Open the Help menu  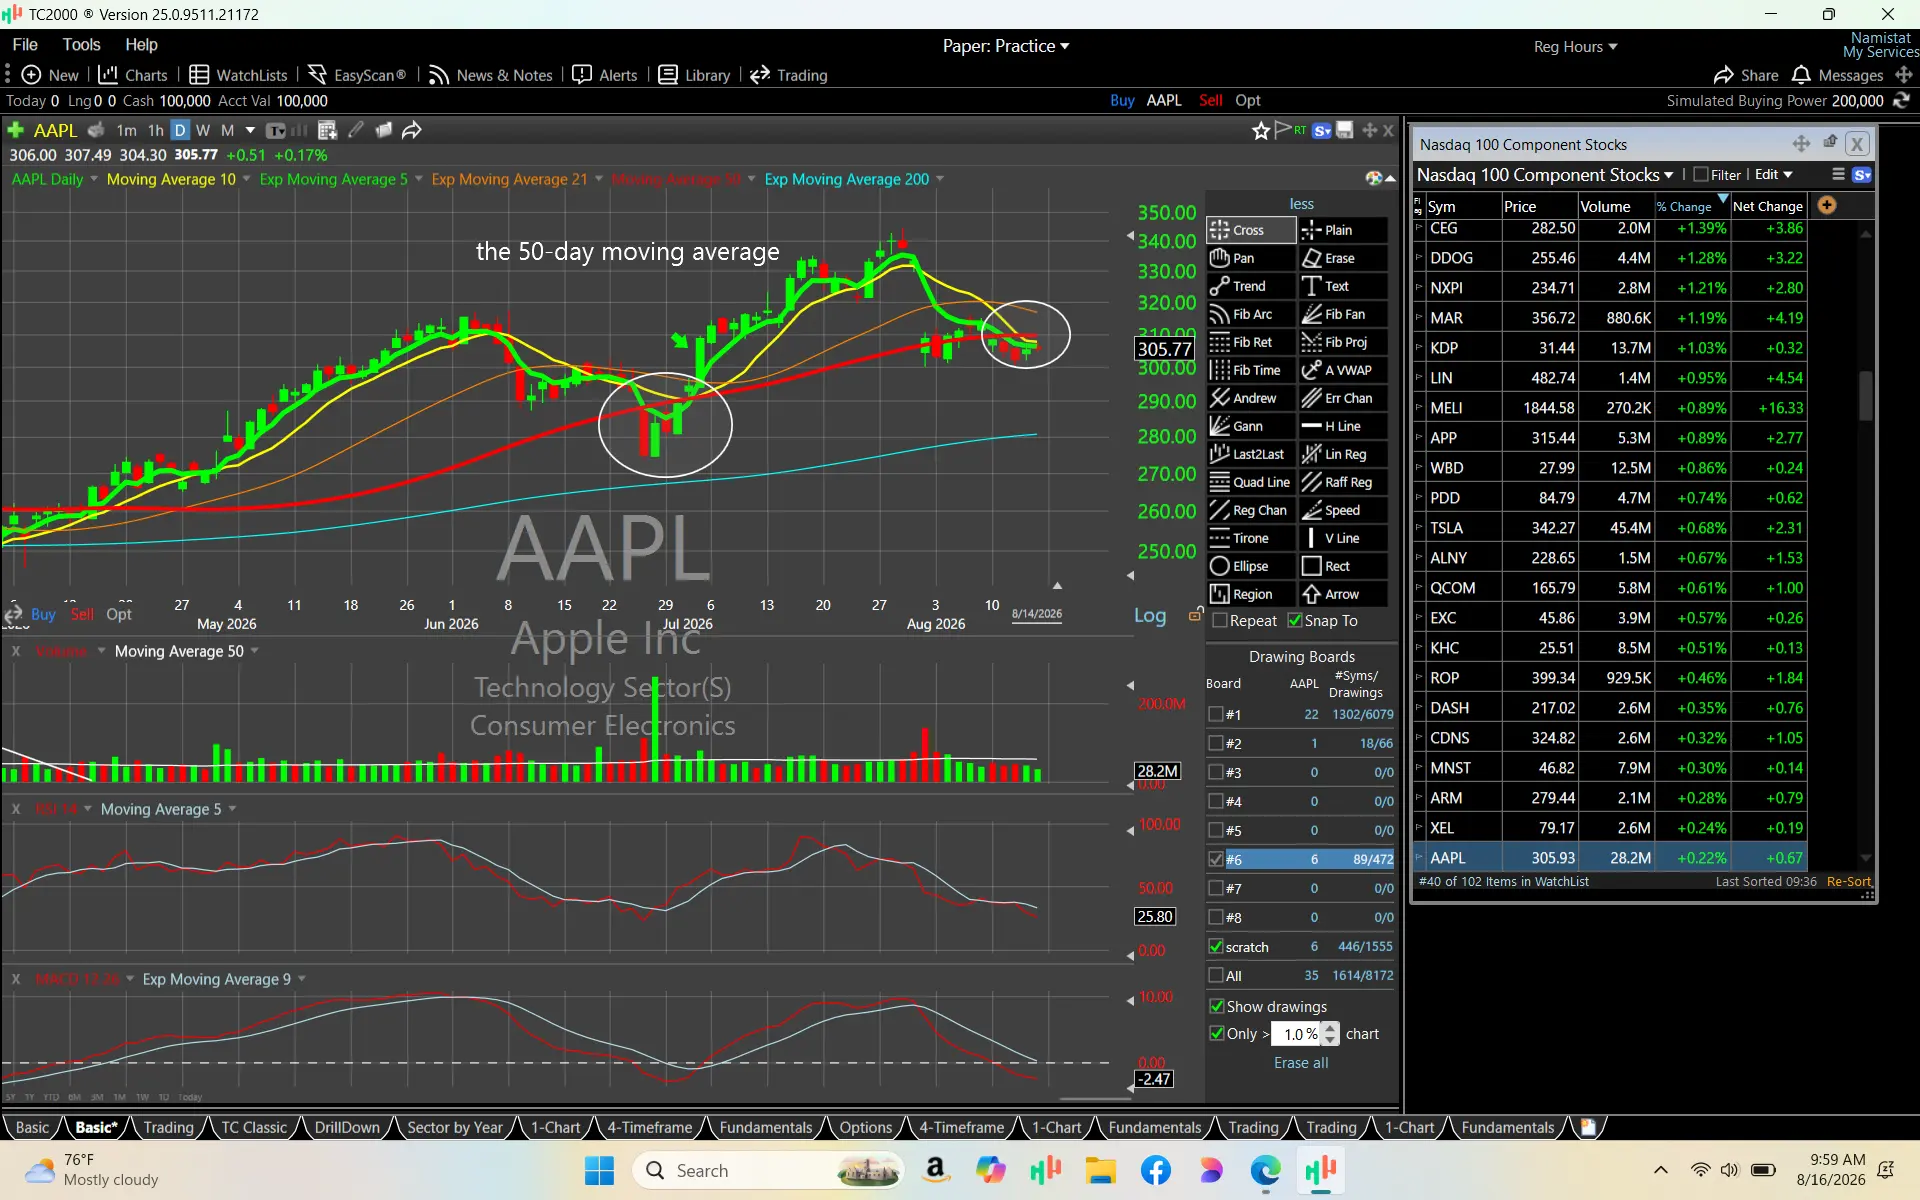pyautogui.click(x=141, y=45)
